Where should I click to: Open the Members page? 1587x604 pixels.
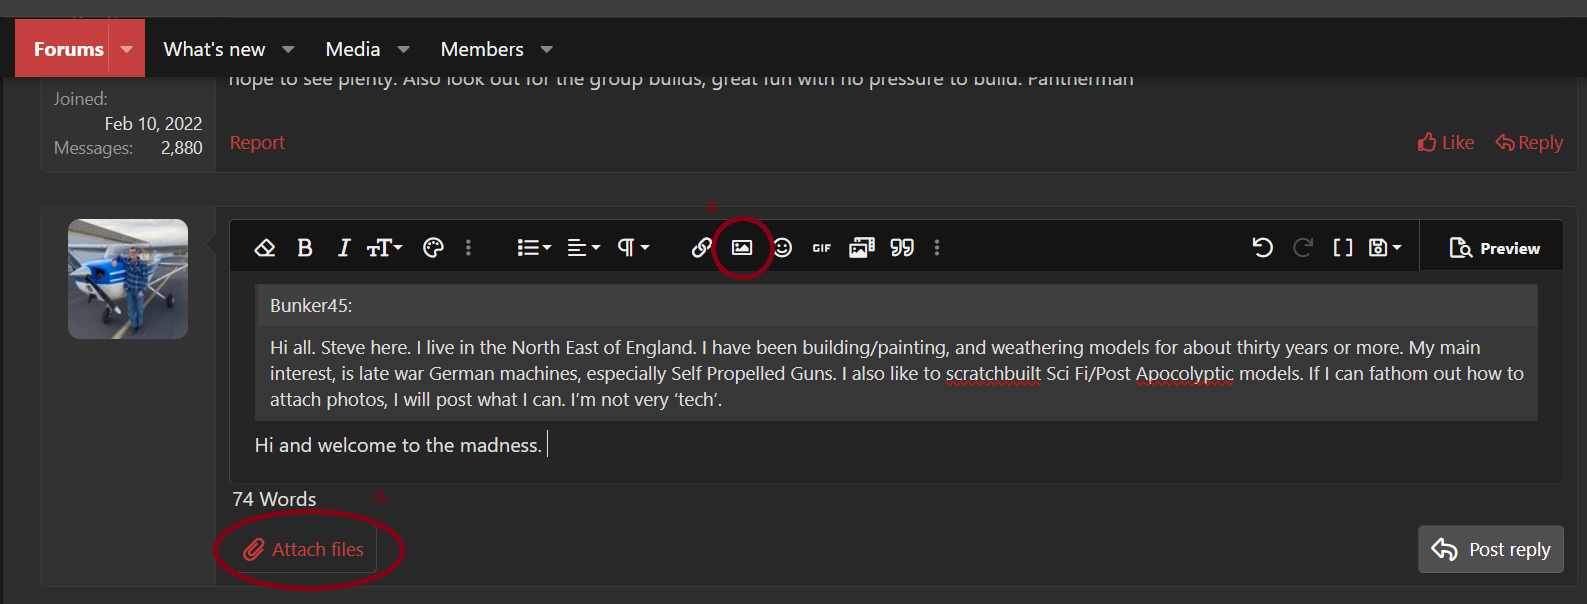coord(482,49)
